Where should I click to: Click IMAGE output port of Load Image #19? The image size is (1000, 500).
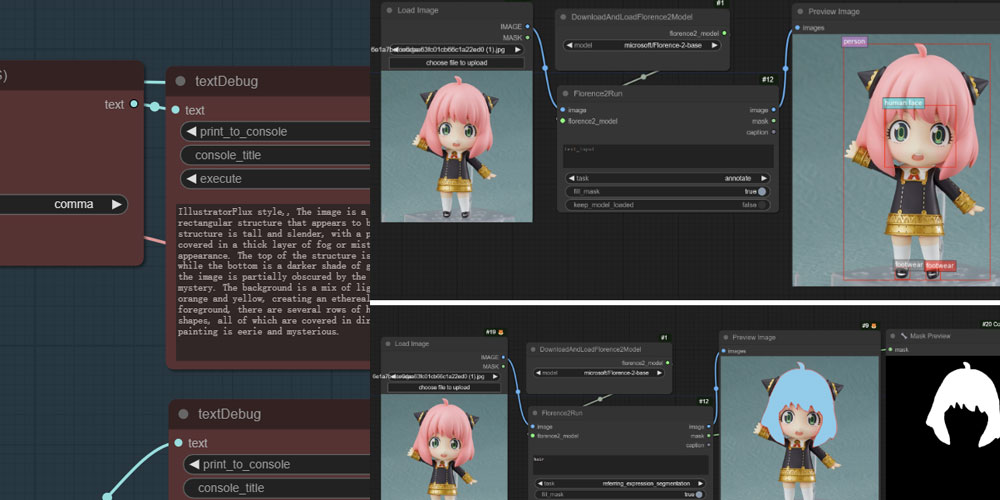point(503,357)
